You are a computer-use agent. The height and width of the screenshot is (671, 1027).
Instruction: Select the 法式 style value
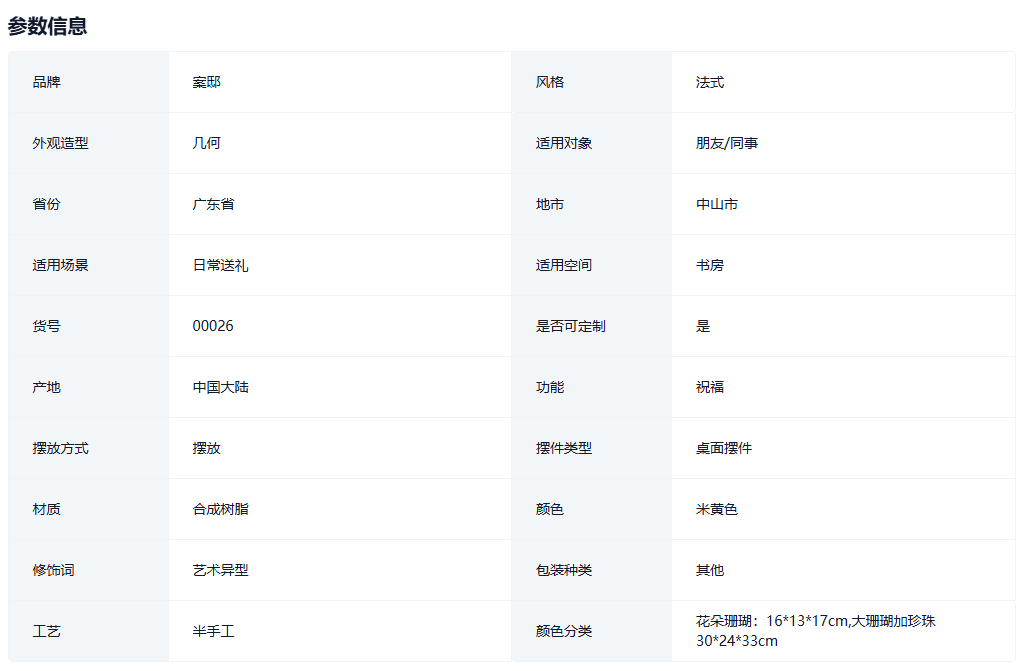click(x=710, y=82)
